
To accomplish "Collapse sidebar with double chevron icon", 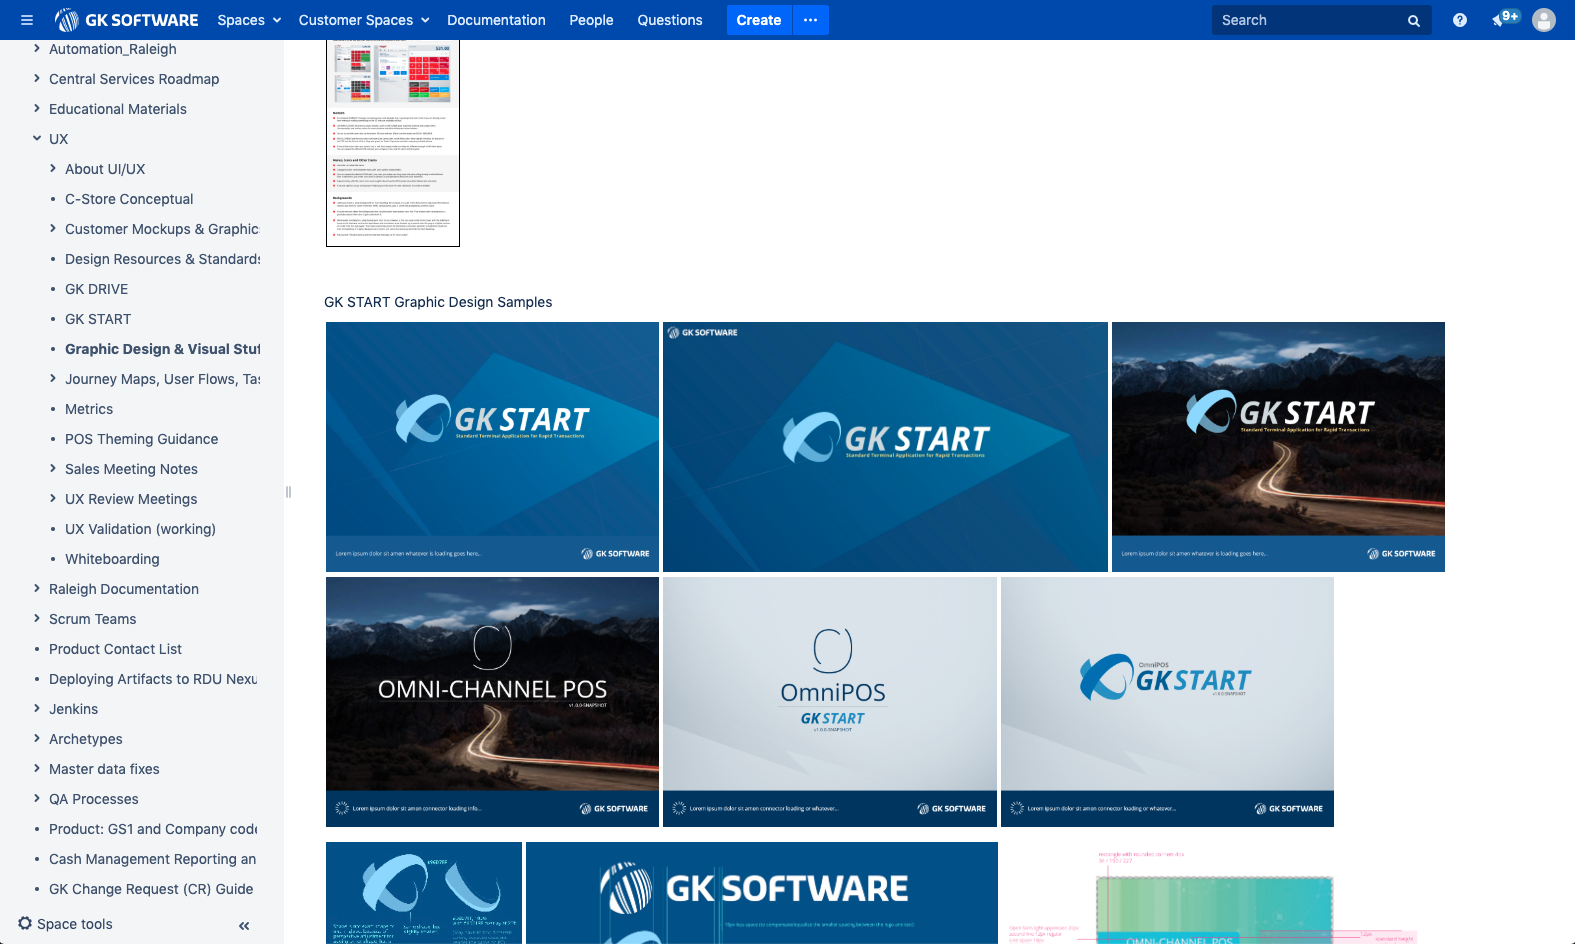I will (x=244, y=925).
